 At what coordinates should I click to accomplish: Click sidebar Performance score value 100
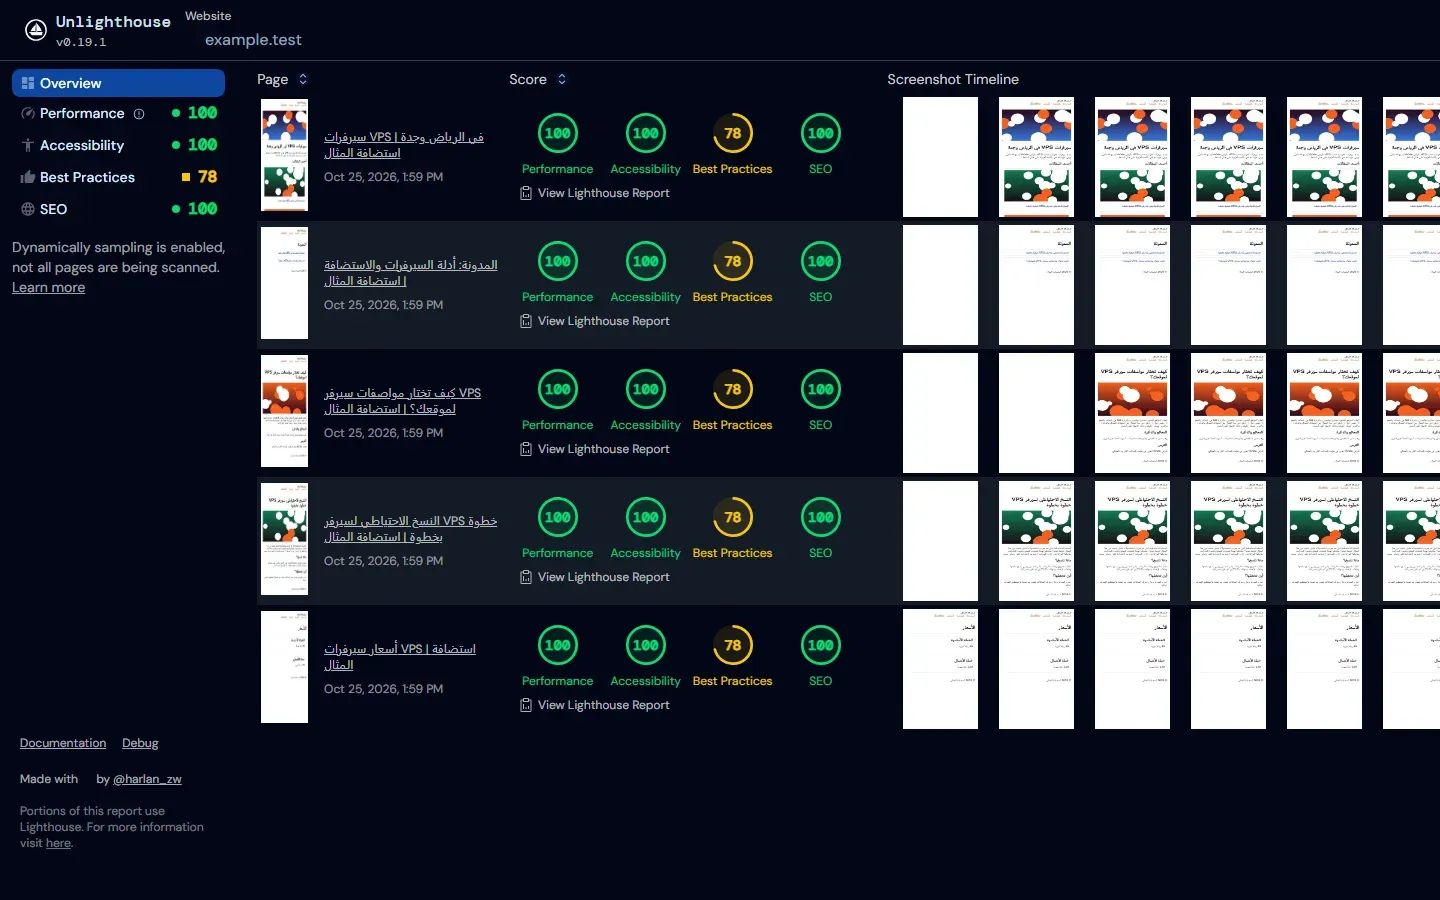click(x=202, y=113)
